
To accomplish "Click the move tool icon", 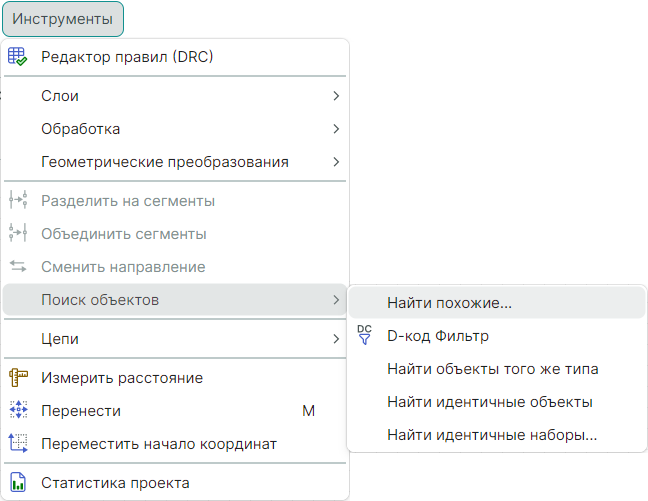I will pos(18,411).
